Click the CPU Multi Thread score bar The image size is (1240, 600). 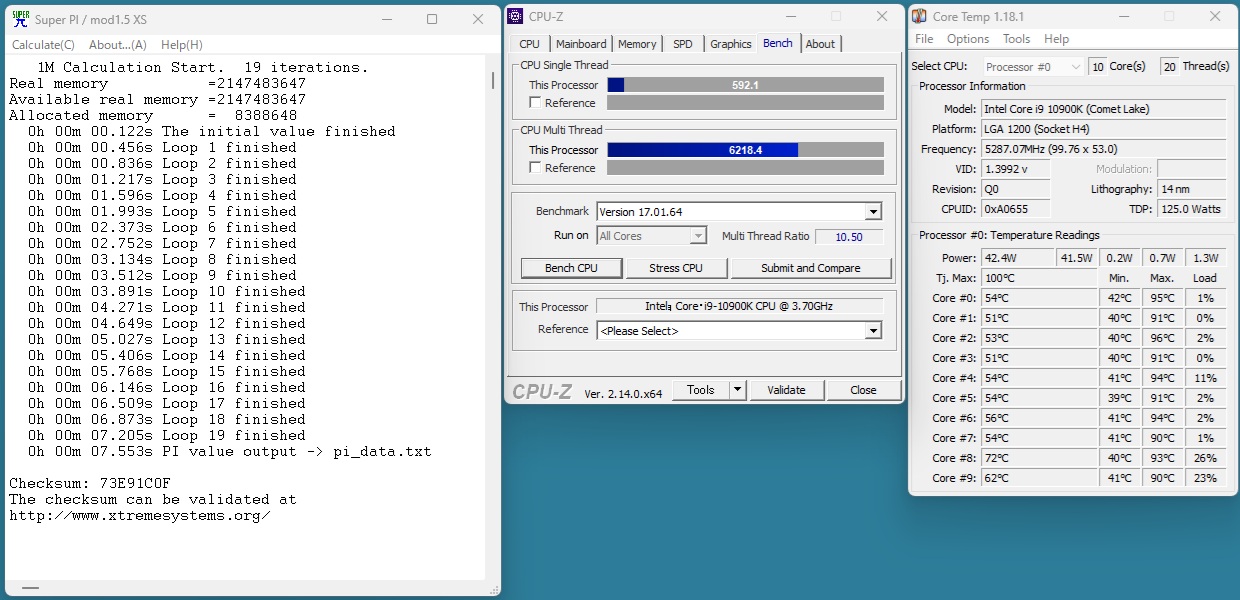pyautogui.click(x=745, y=150)
